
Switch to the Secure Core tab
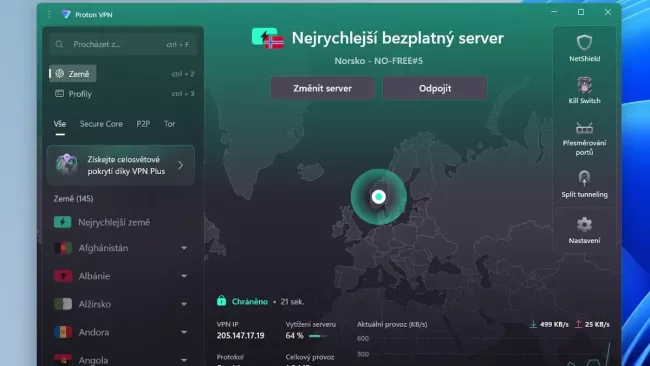coord(101,124)
